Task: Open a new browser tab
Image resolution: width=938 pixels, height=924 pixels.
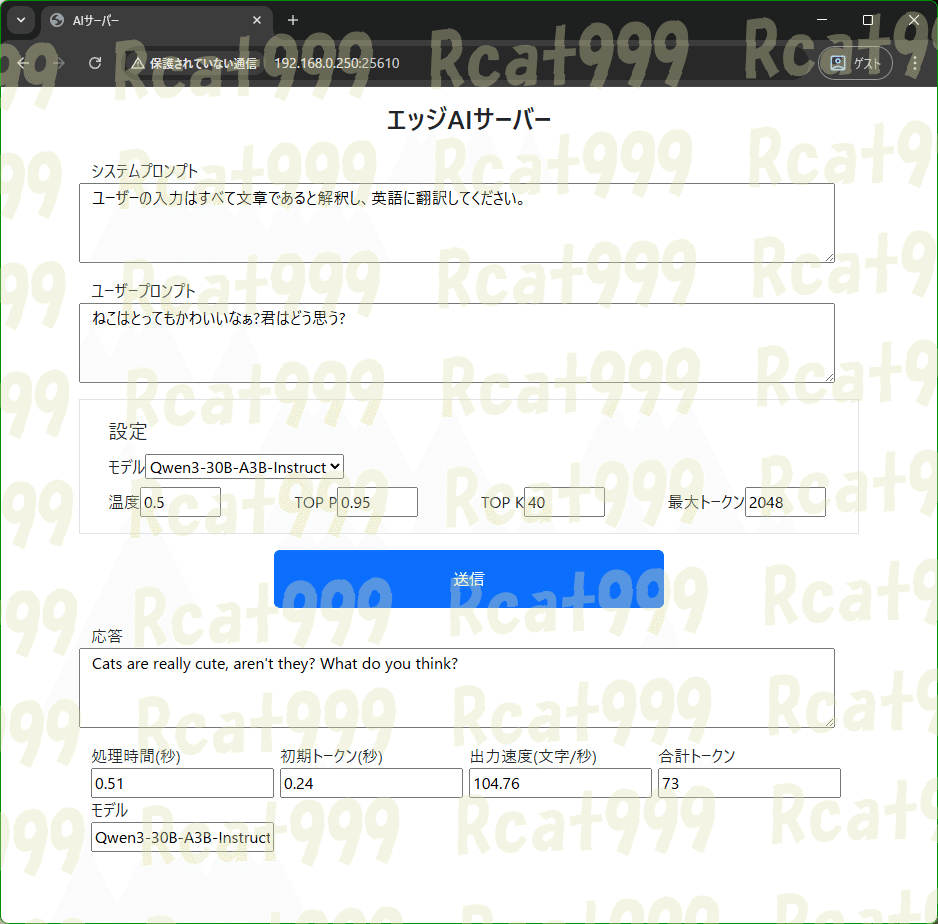Action: 291,20
